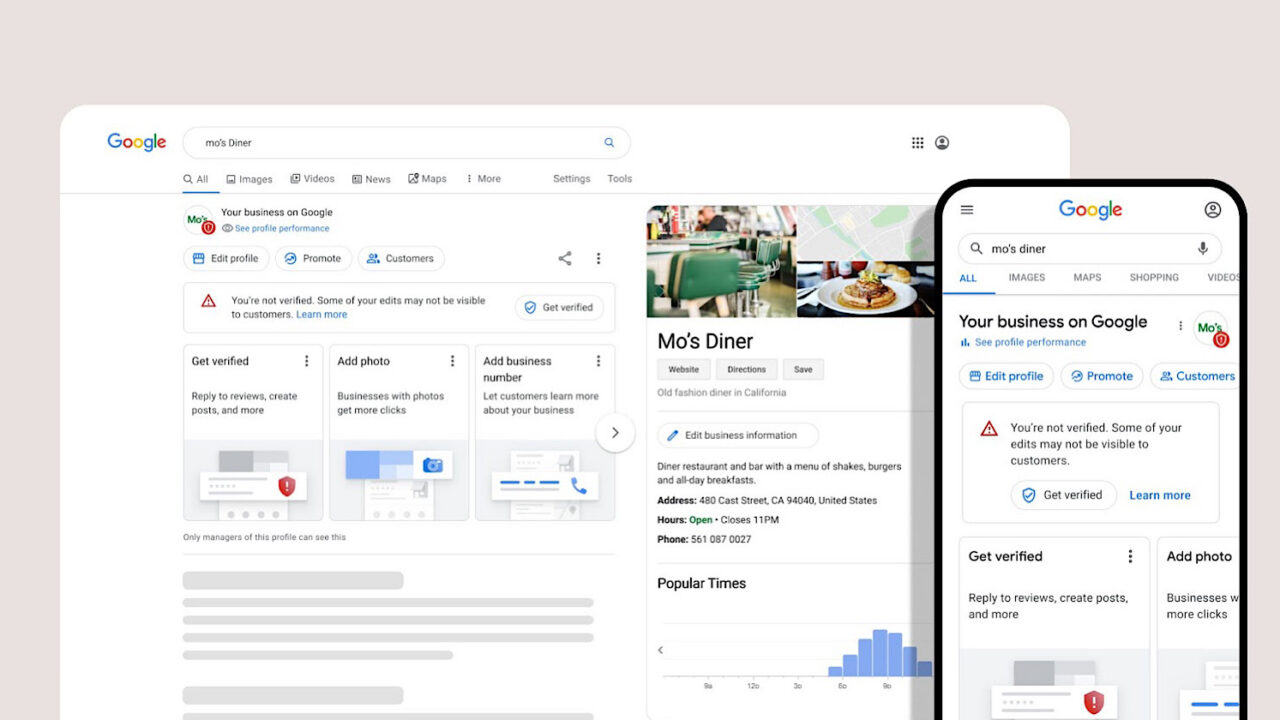Open the three-dot overflow menu beside share

coord(598,258)
